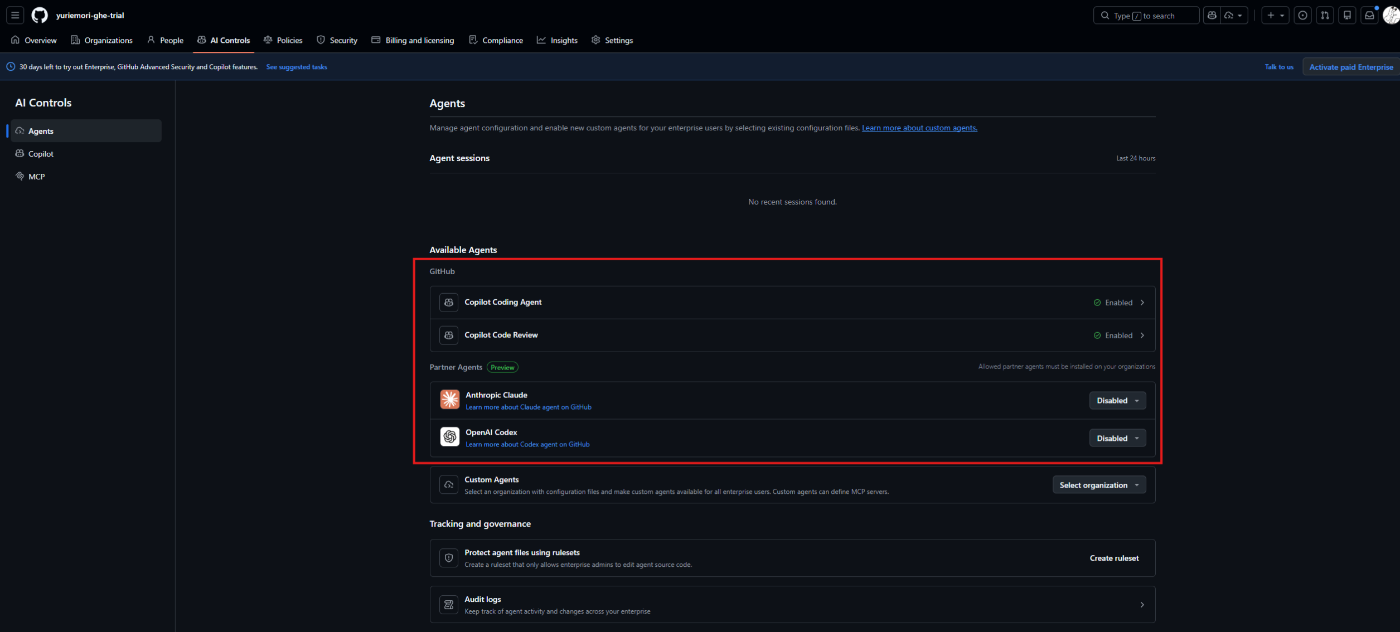Click the Anthropic Claude logo icon
1400x632 pixels.
click(x=450, y=399)
